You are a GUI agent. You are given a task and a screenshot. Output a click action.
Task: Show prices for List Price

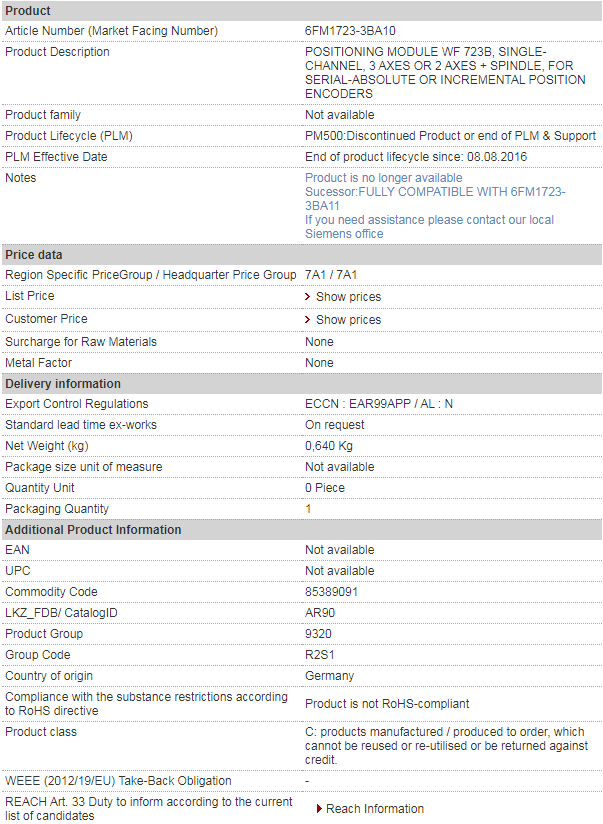coord(348,297)
